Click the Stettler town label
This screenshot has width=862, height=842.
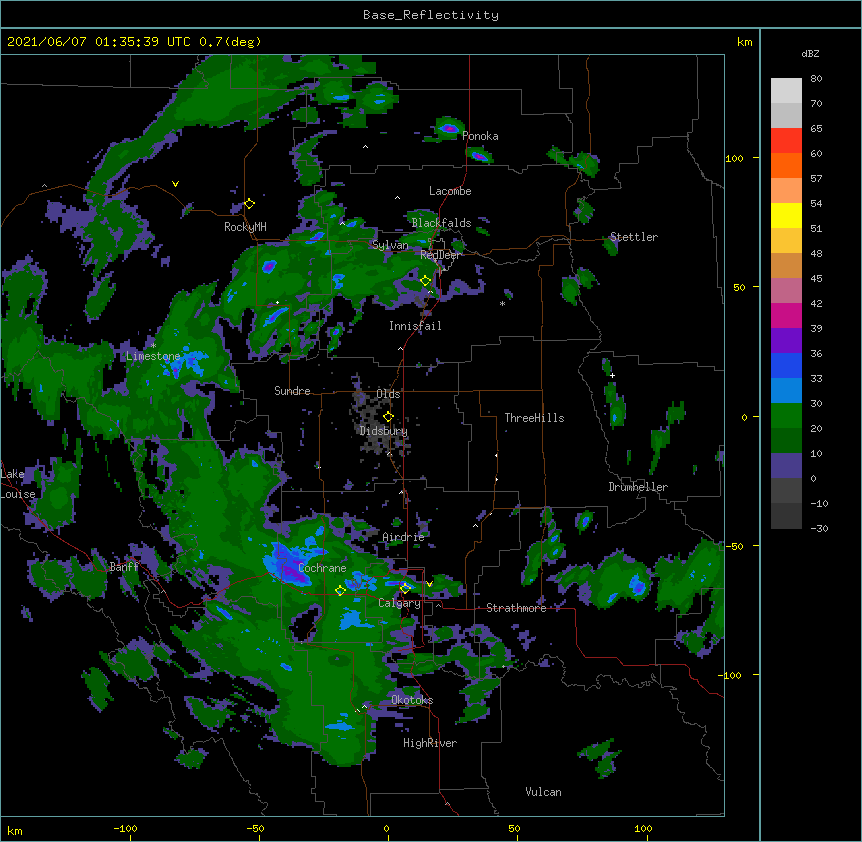click(x=634, y=237)
